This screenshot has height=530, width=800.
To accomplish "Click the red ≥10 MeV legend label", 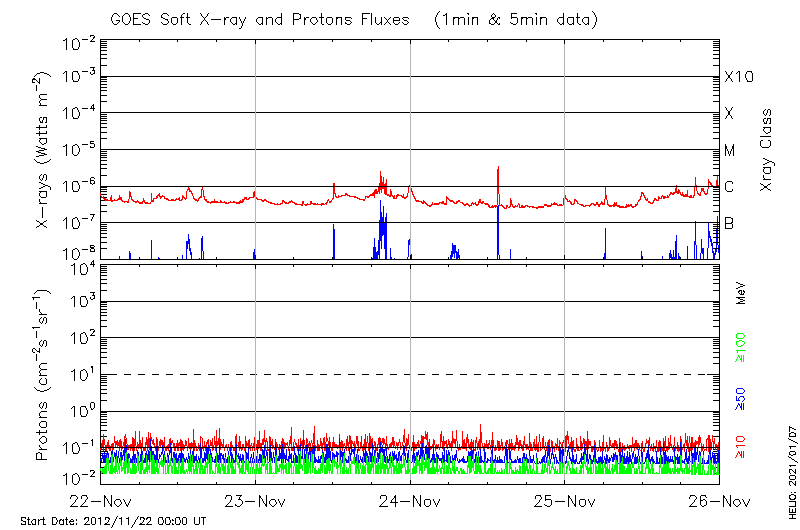I will pyautogui.click(x=741, y=449).
